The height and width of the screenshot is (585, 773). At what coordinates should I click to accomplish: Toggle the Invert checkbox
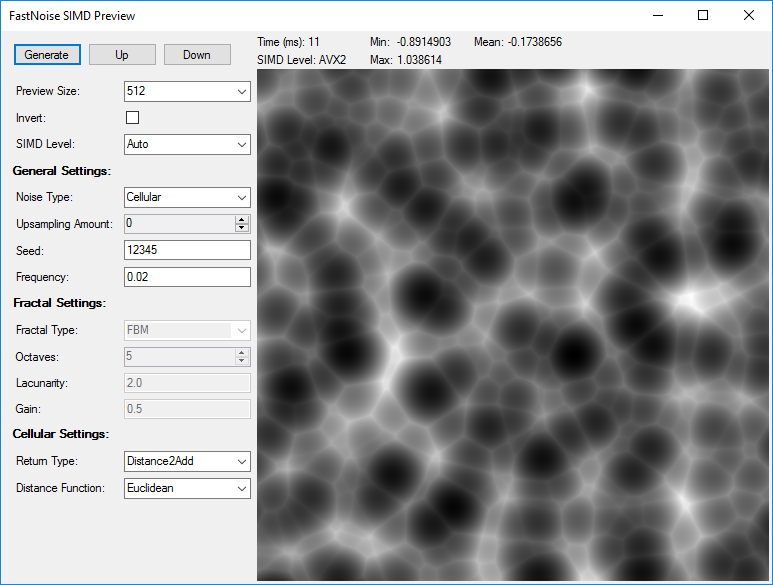tap(132, 117)
